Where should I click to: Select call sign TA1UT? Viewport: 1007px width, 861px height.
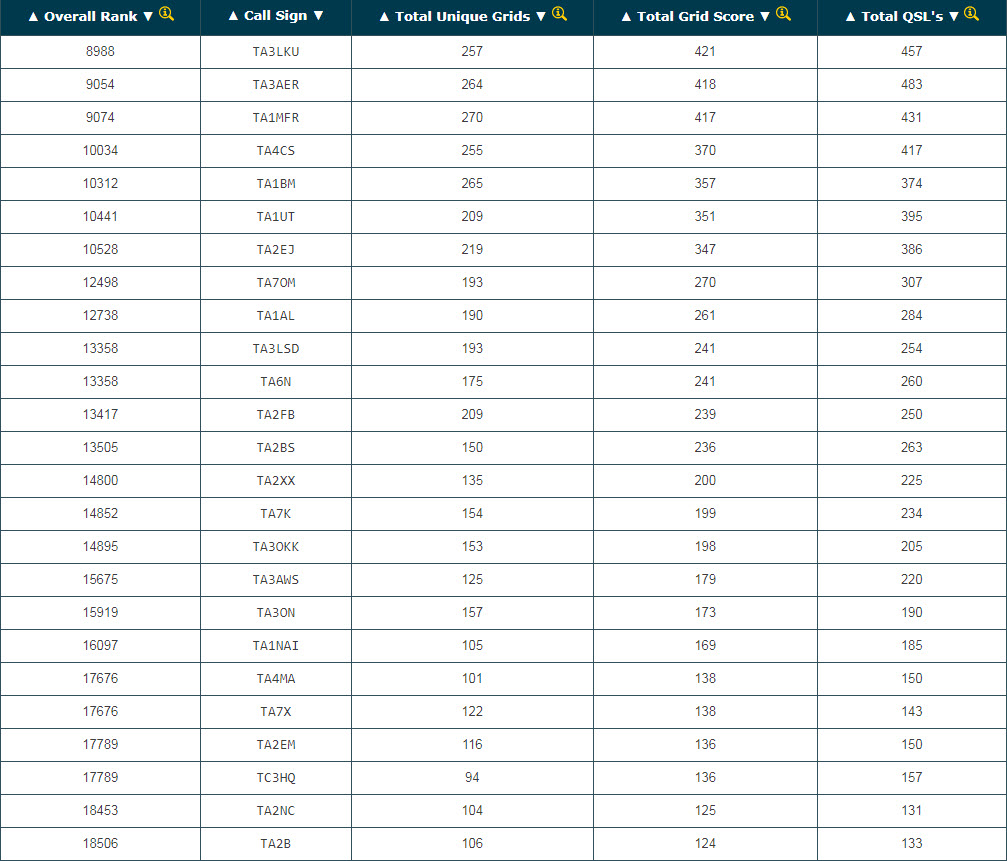click(x=276, y=216)
